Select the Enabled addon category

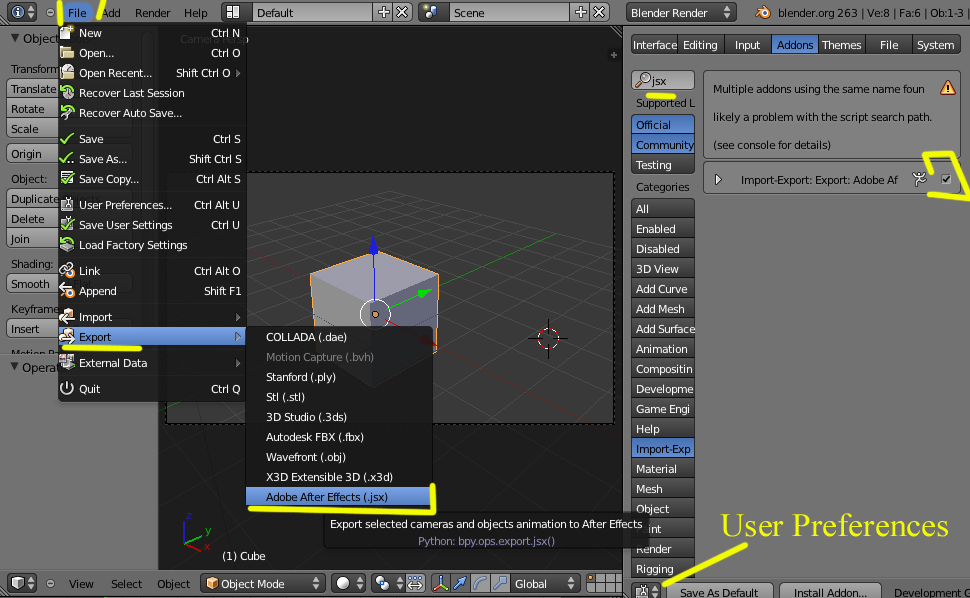(x=663, y=229)
